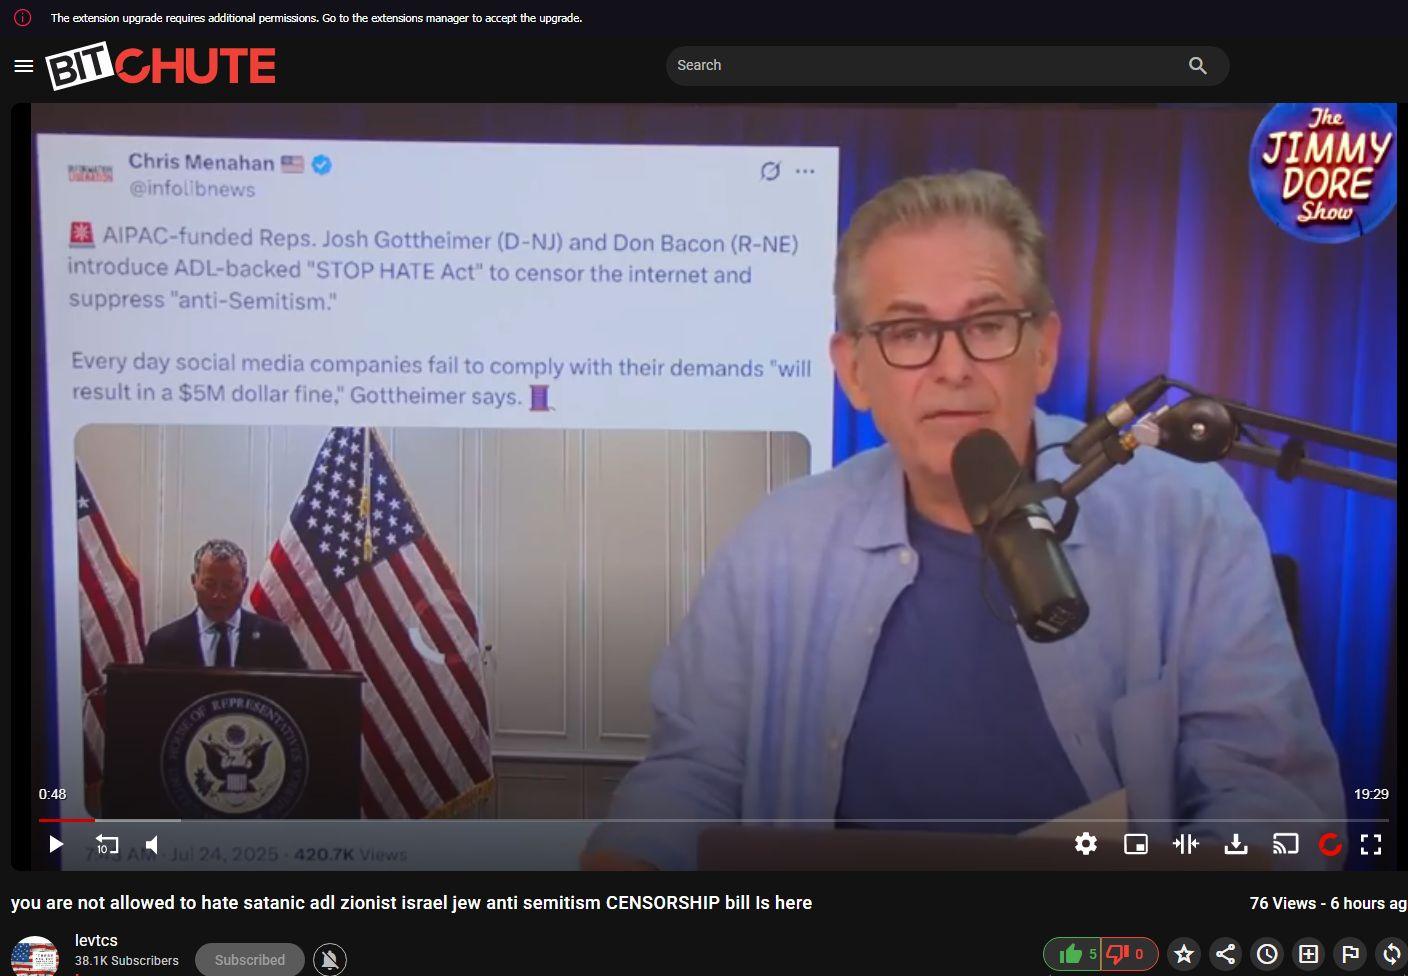Play the video
The width and height of the screenshot is (1408, 976).
pyautogui.click(x=56, y=844)
